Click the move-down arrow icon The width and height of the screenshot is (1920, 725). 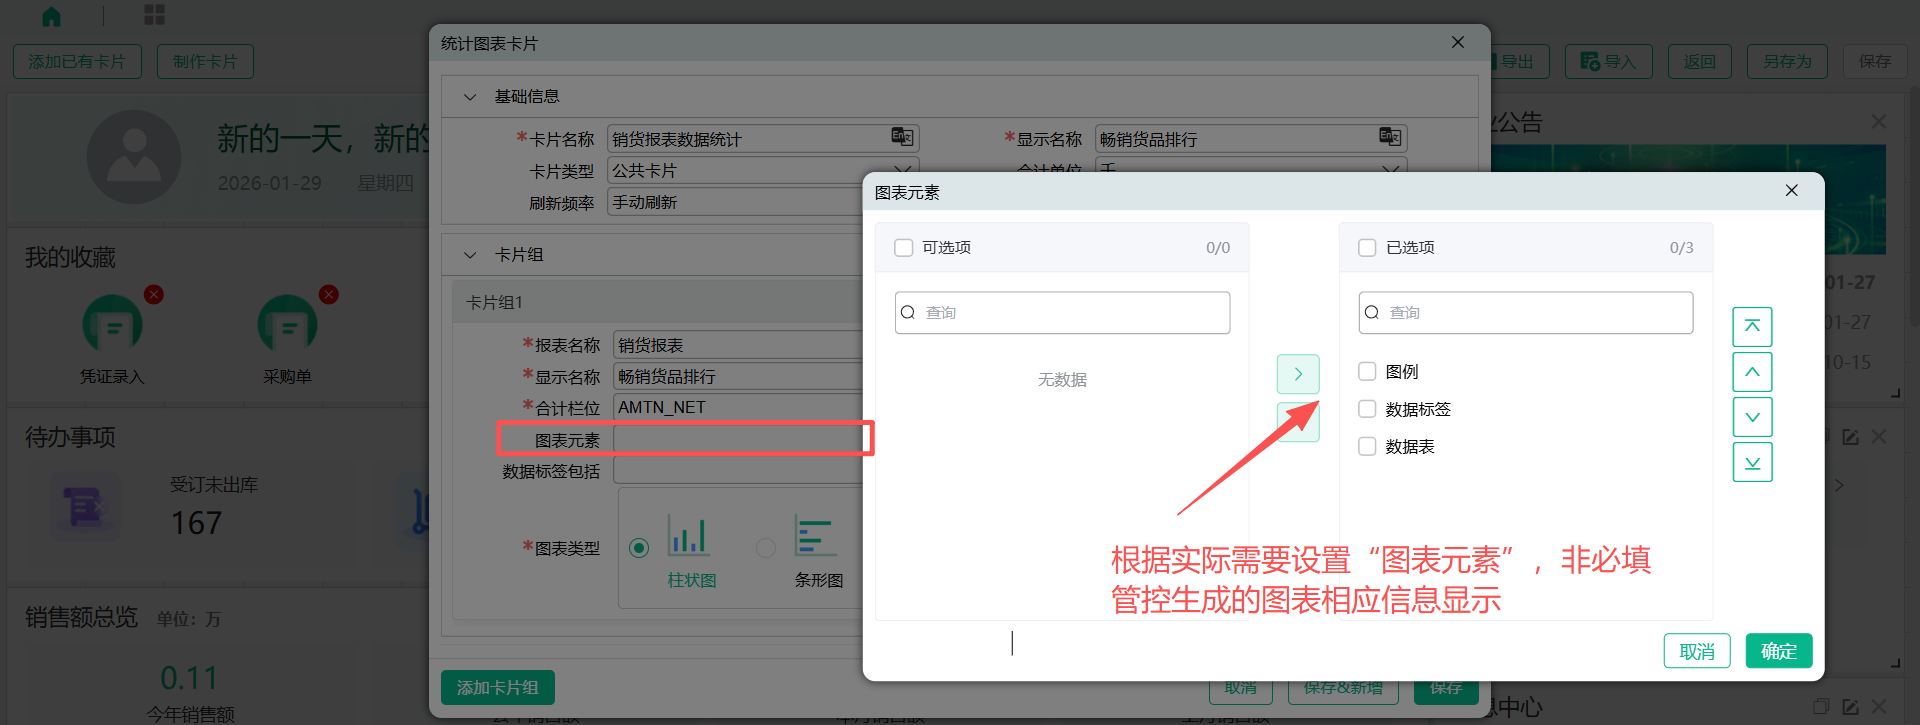point(1752,417)
